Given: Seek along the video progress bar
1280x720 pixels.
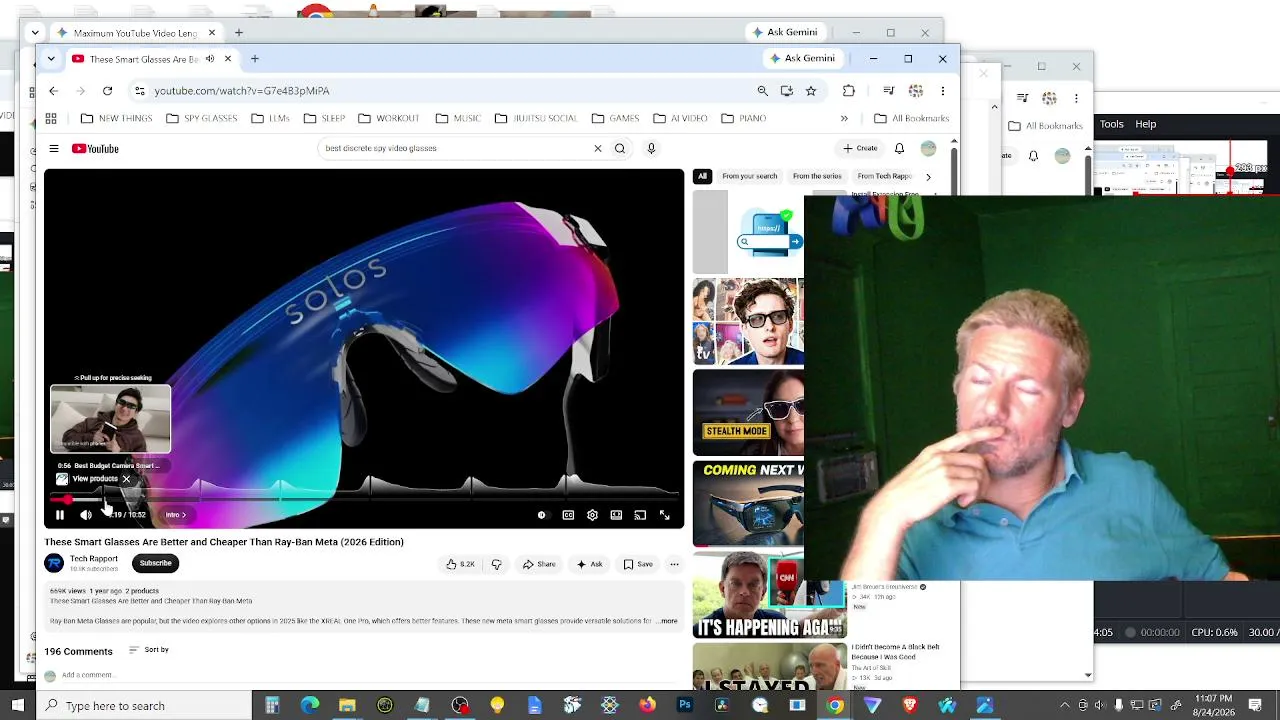Looking at the screenshot, I should point(364,498).
